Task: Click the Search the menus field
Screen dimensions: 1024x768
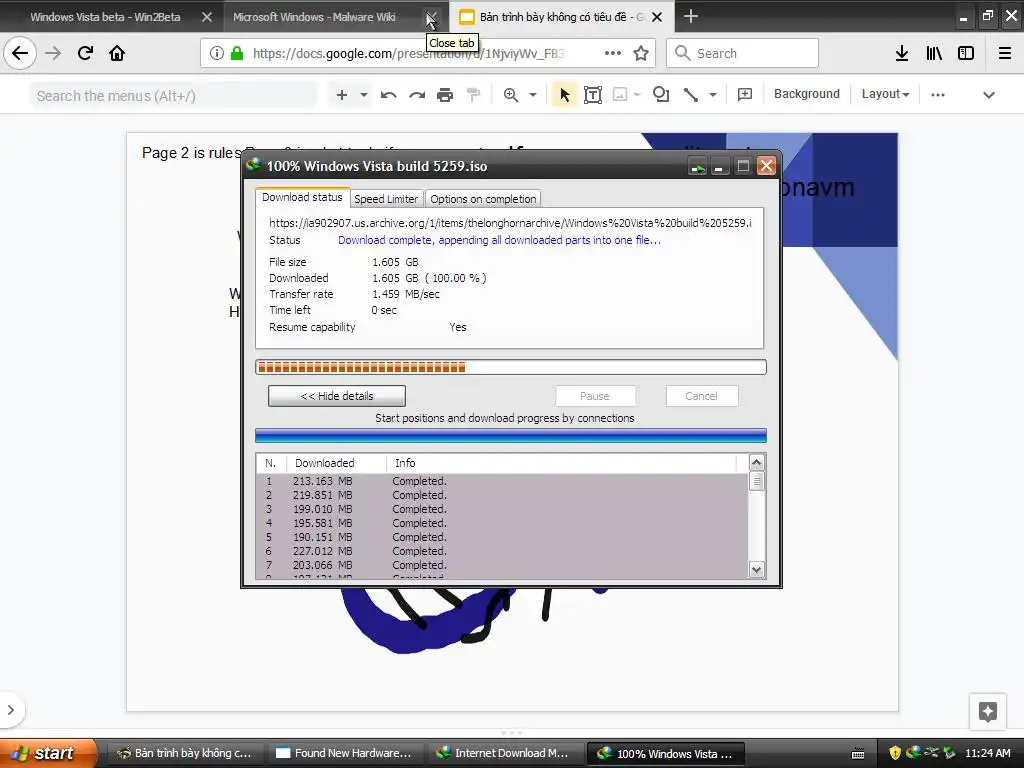Action: [x=174, y=96]
